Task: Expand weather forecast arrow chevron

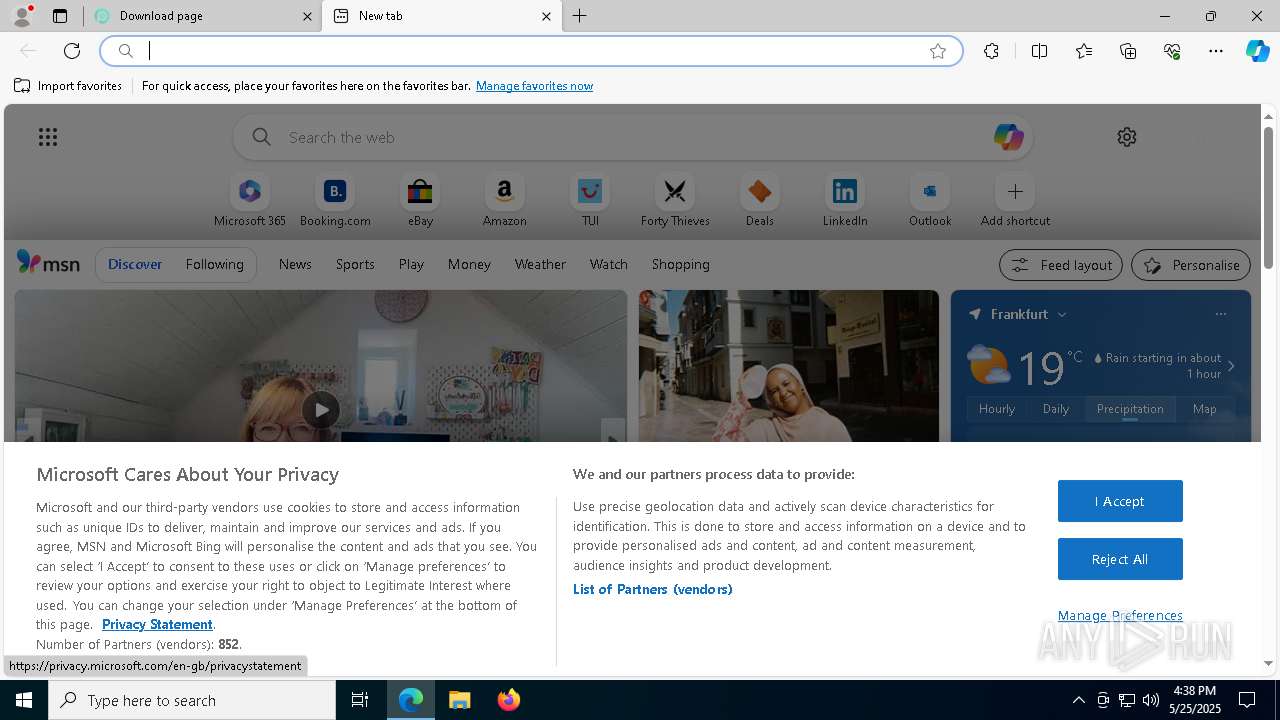Action: [1231, 366]
